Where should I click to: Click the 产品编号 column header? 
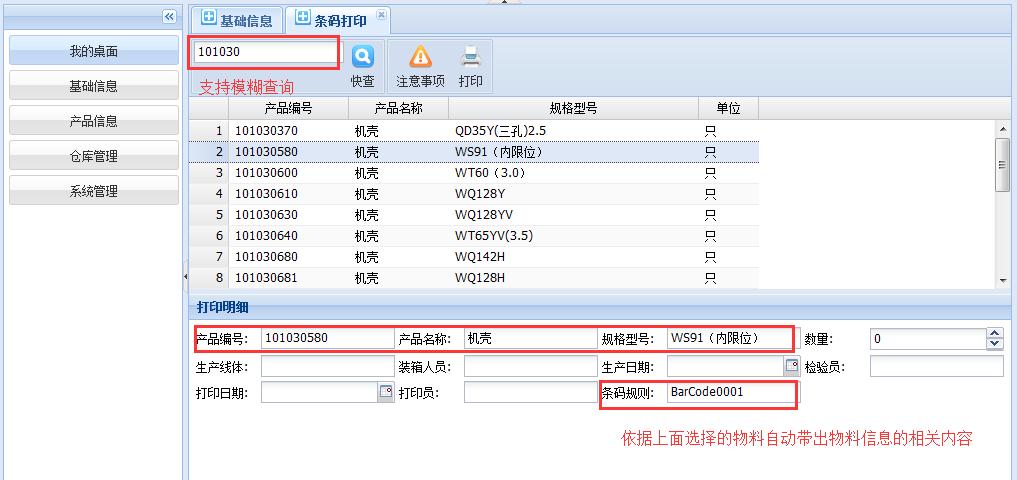[x=288, y=108]
